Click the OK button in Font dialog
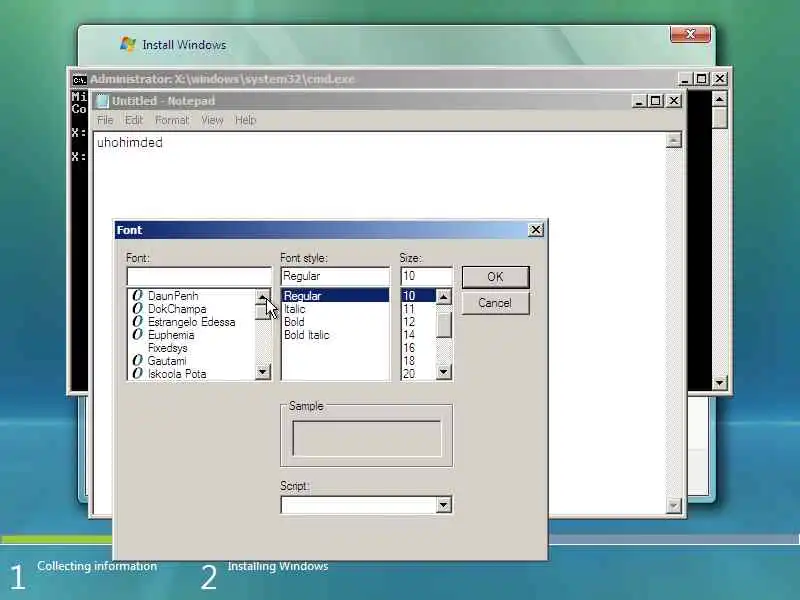The height and width of the screenshot is (600, 800). coord(495,277)
